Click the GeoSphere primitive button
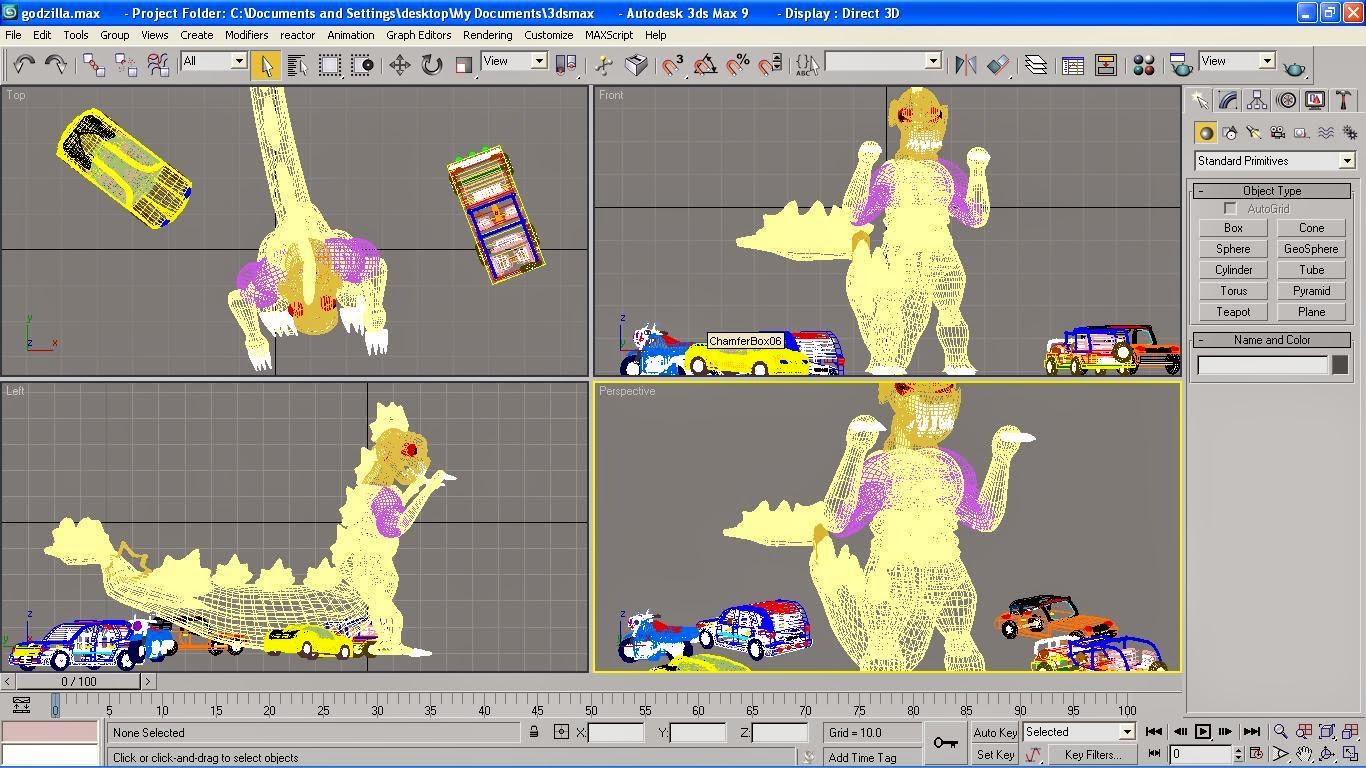This screenshot has height=768, width=1366. [1311, 249]
